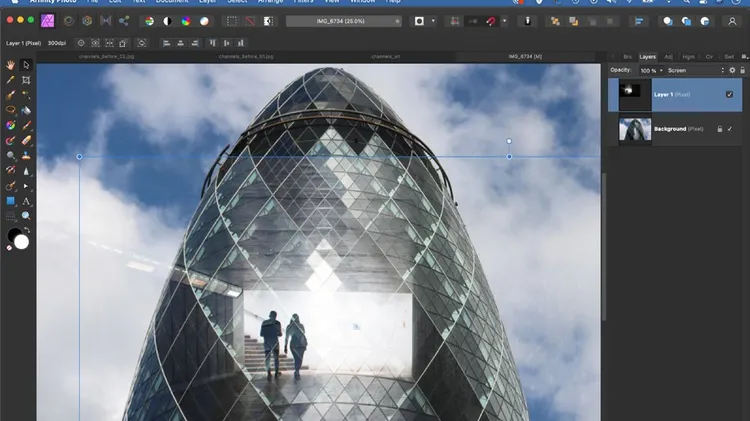Viewport: 750px width, 421px height.
Task: Select the Selection Brush tool
Action: click(11, 95)
